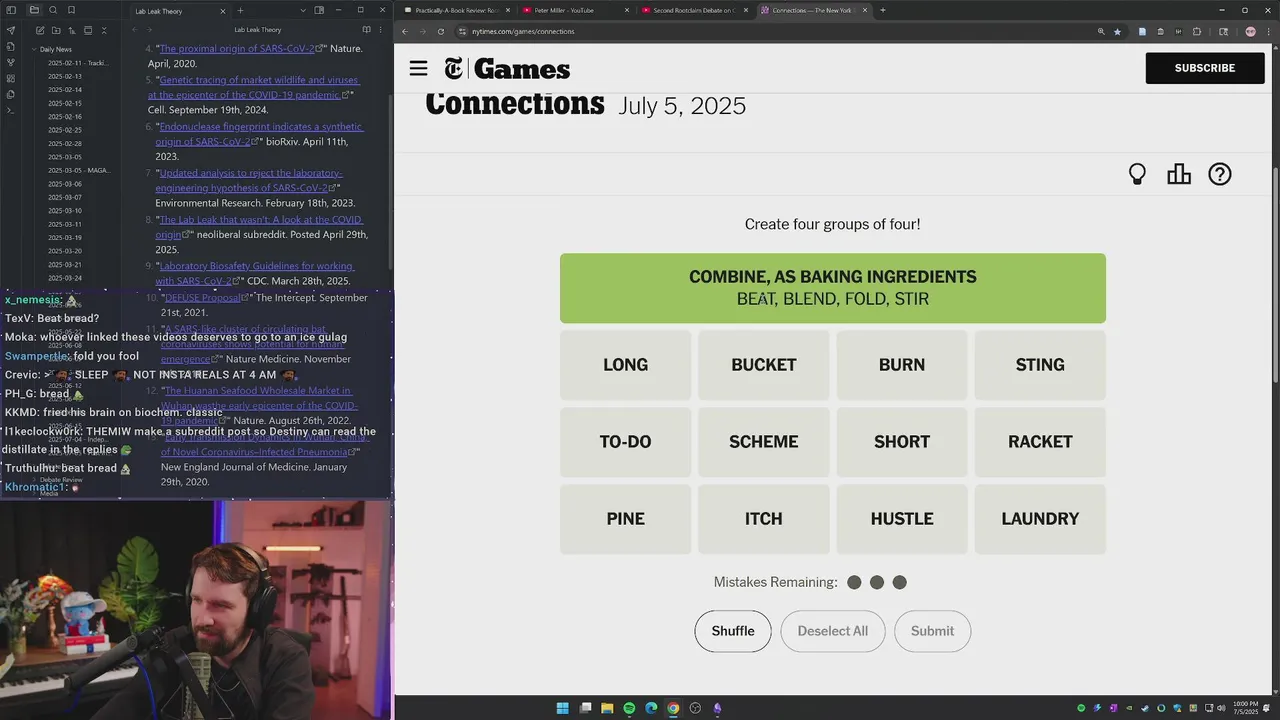
Task: Open 'Endonuclease fingerprint' bioRxiv link
Action: (259, 134)
